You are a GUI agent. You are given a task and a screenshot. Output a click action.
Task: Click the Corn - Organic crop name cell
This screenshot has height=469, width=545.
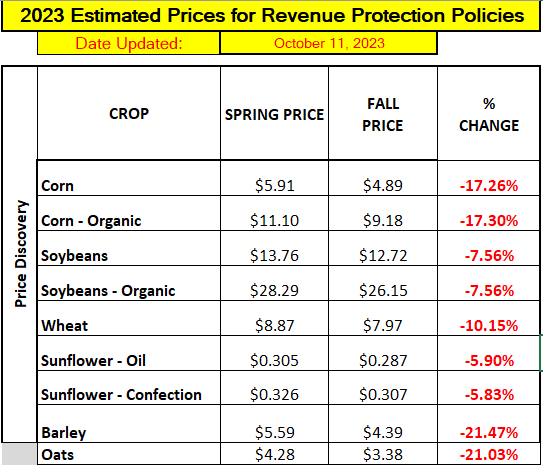pyautogui.click(x=129, y=213)
